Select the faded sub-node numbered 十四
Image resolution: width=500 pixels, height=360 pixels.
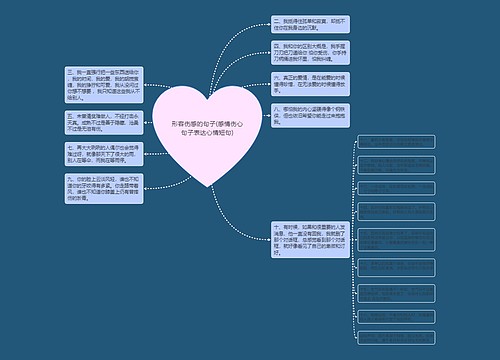396,212
